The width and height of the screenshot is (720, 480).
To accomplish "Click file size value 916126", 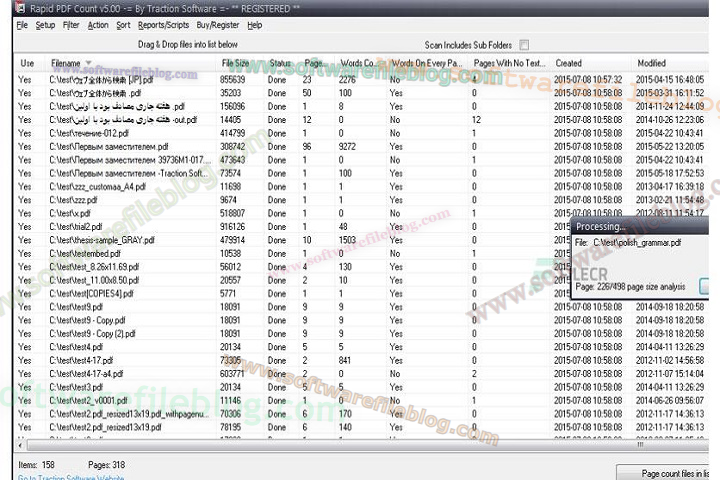I will [x=232, y=227].
